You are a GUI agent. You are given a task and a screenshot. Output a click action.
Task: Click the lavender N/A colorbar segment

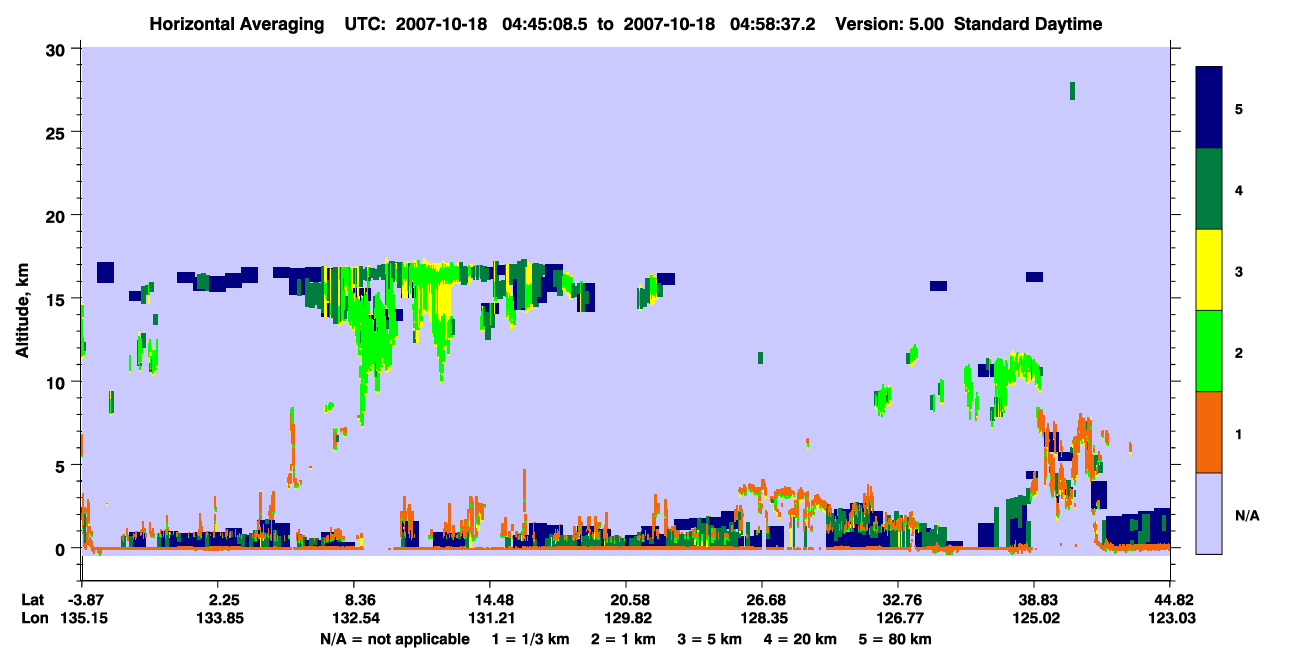(1210, 512)
